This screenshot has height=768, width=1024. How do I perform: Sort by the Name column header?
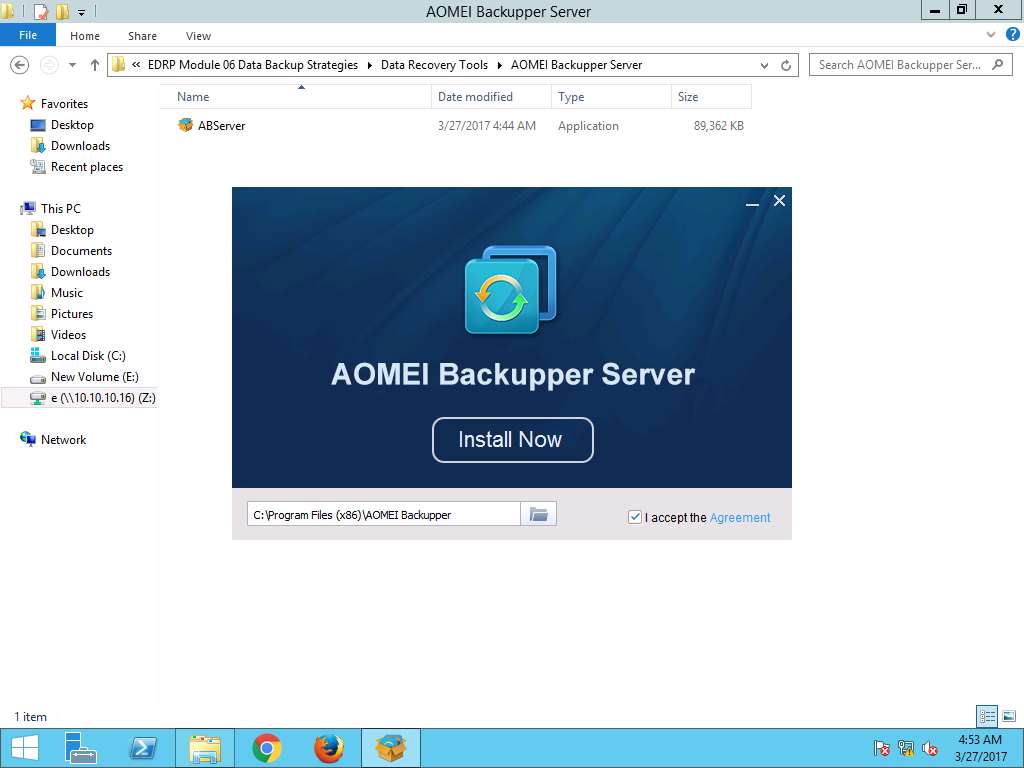point(295,97)
